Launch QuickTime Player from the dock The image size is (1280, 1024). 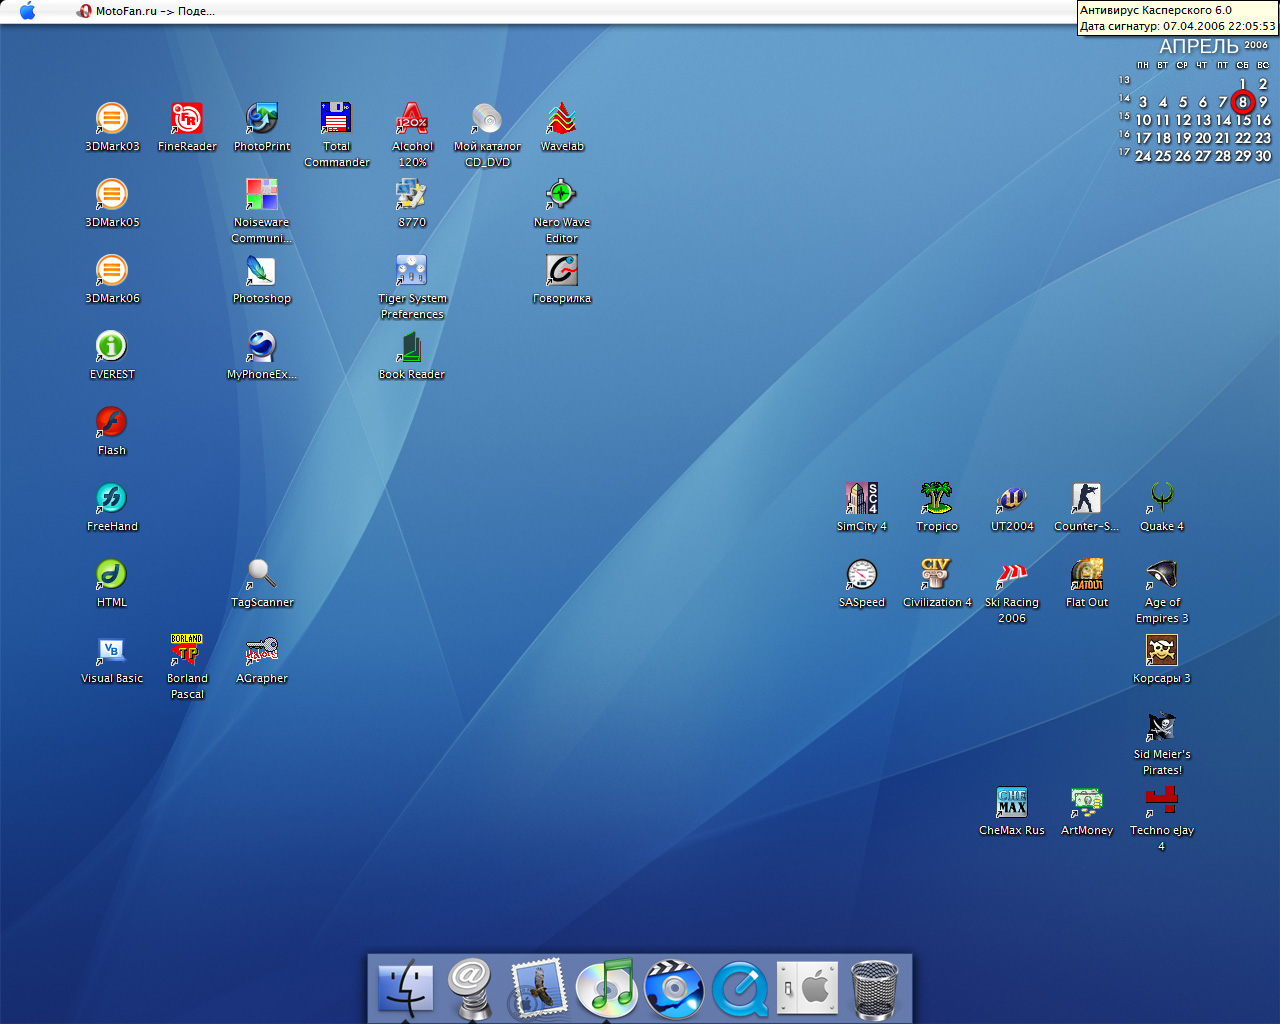740,989
